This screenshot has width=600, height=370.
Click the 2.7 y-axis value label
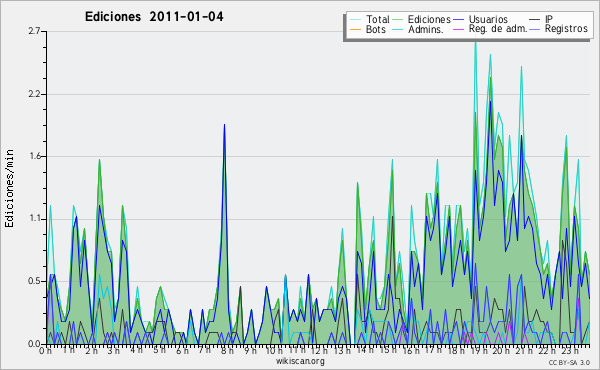click(34, 31)
